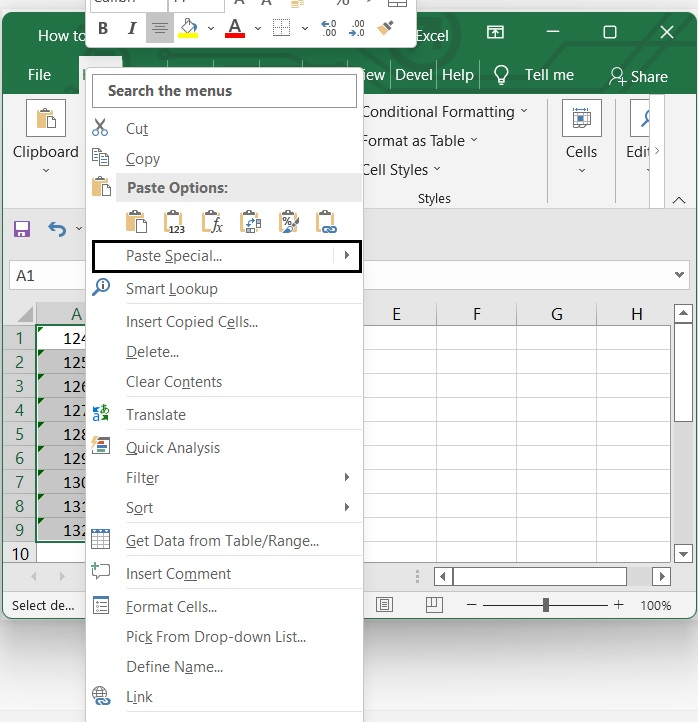The height and width of the screenshot is (722, 700).
Task: Expand the Clipboard group dropdown
Action: tap(46, 170)
